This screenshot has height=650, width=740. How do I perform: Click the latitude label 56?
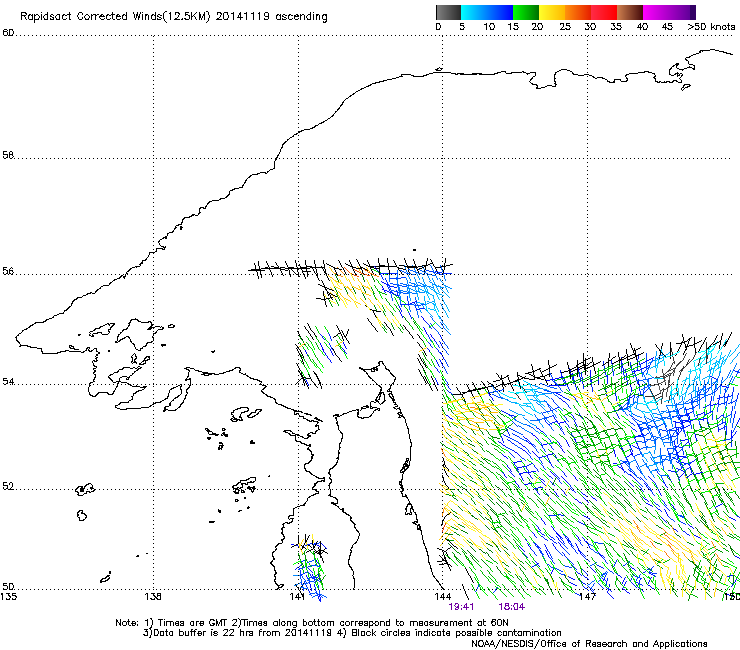8,271
